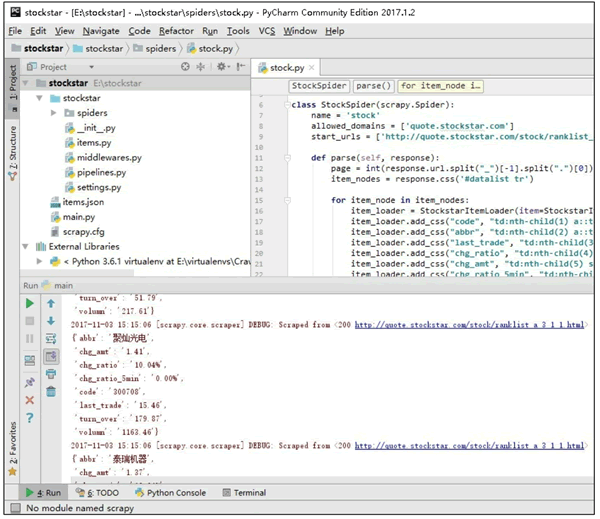Click the Pause output icon in Run panel
This screenshot has height=519, width=600.
tap(29, 338)
